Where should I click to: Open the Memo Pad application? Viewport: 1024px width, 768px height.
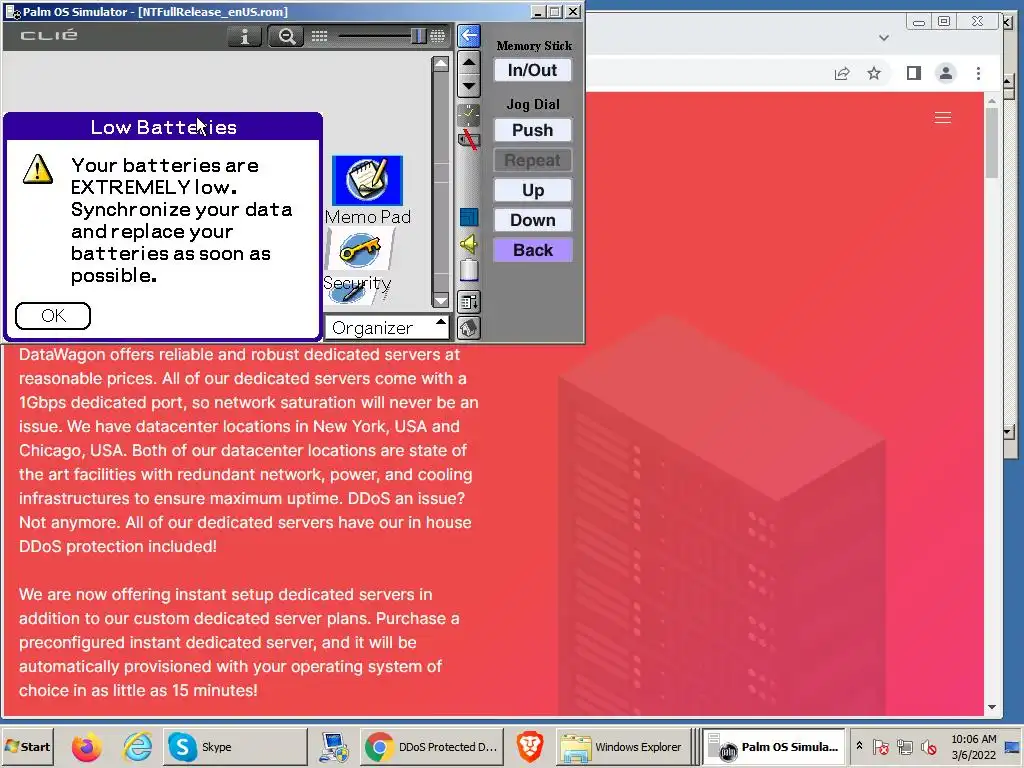click(x=368, y=189)
